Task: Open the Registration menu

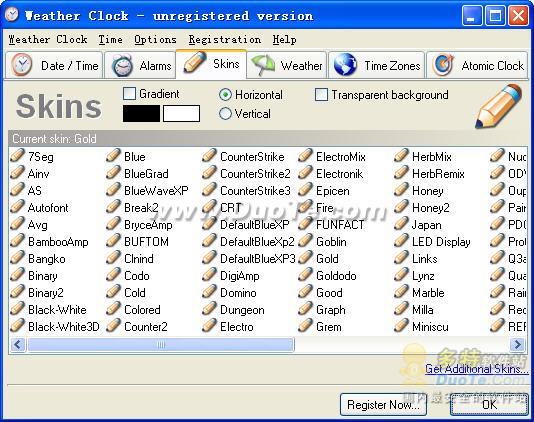Action: (x=225, y=40)
